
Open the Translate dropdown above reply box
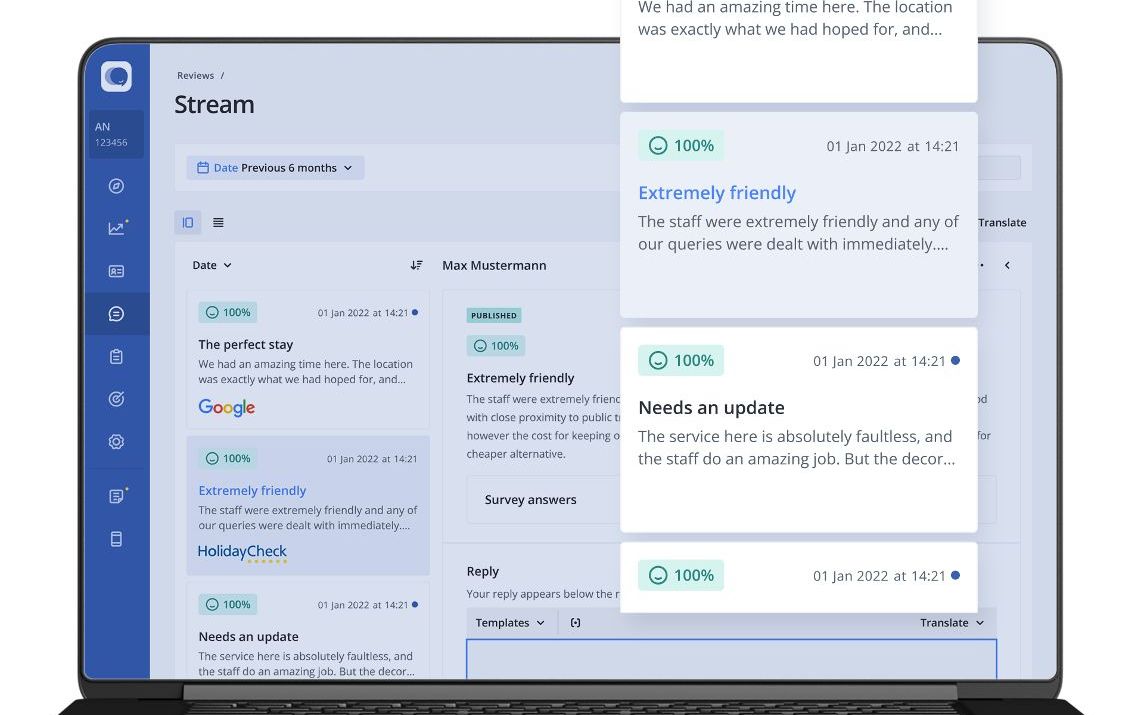click(951, 622)
